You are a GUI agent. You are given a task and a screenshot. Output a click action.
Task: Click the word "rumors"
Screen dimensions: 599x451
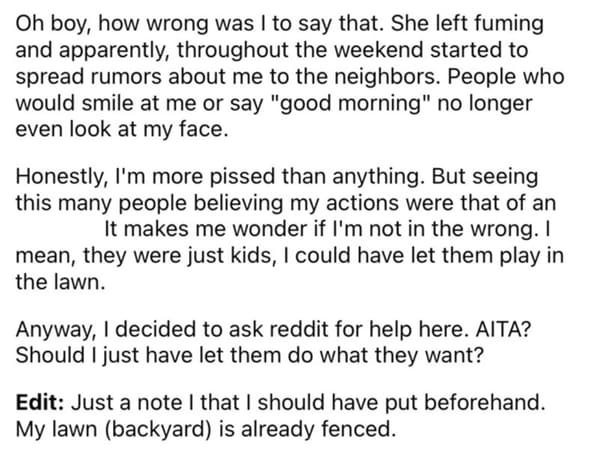coord(126,77)
